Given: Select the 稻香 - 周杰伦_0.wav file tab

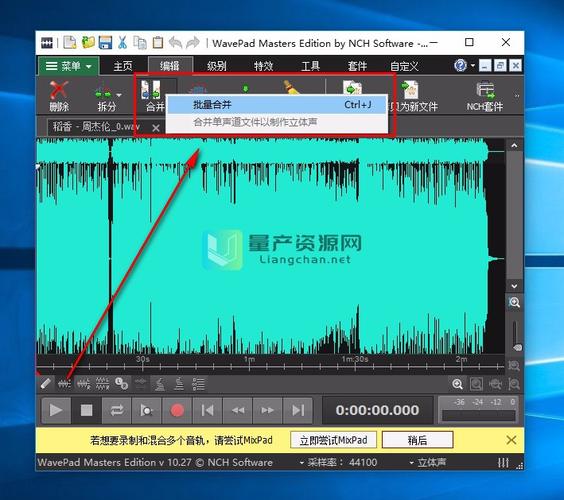Looking at the screenshot, I should point(96,127).
